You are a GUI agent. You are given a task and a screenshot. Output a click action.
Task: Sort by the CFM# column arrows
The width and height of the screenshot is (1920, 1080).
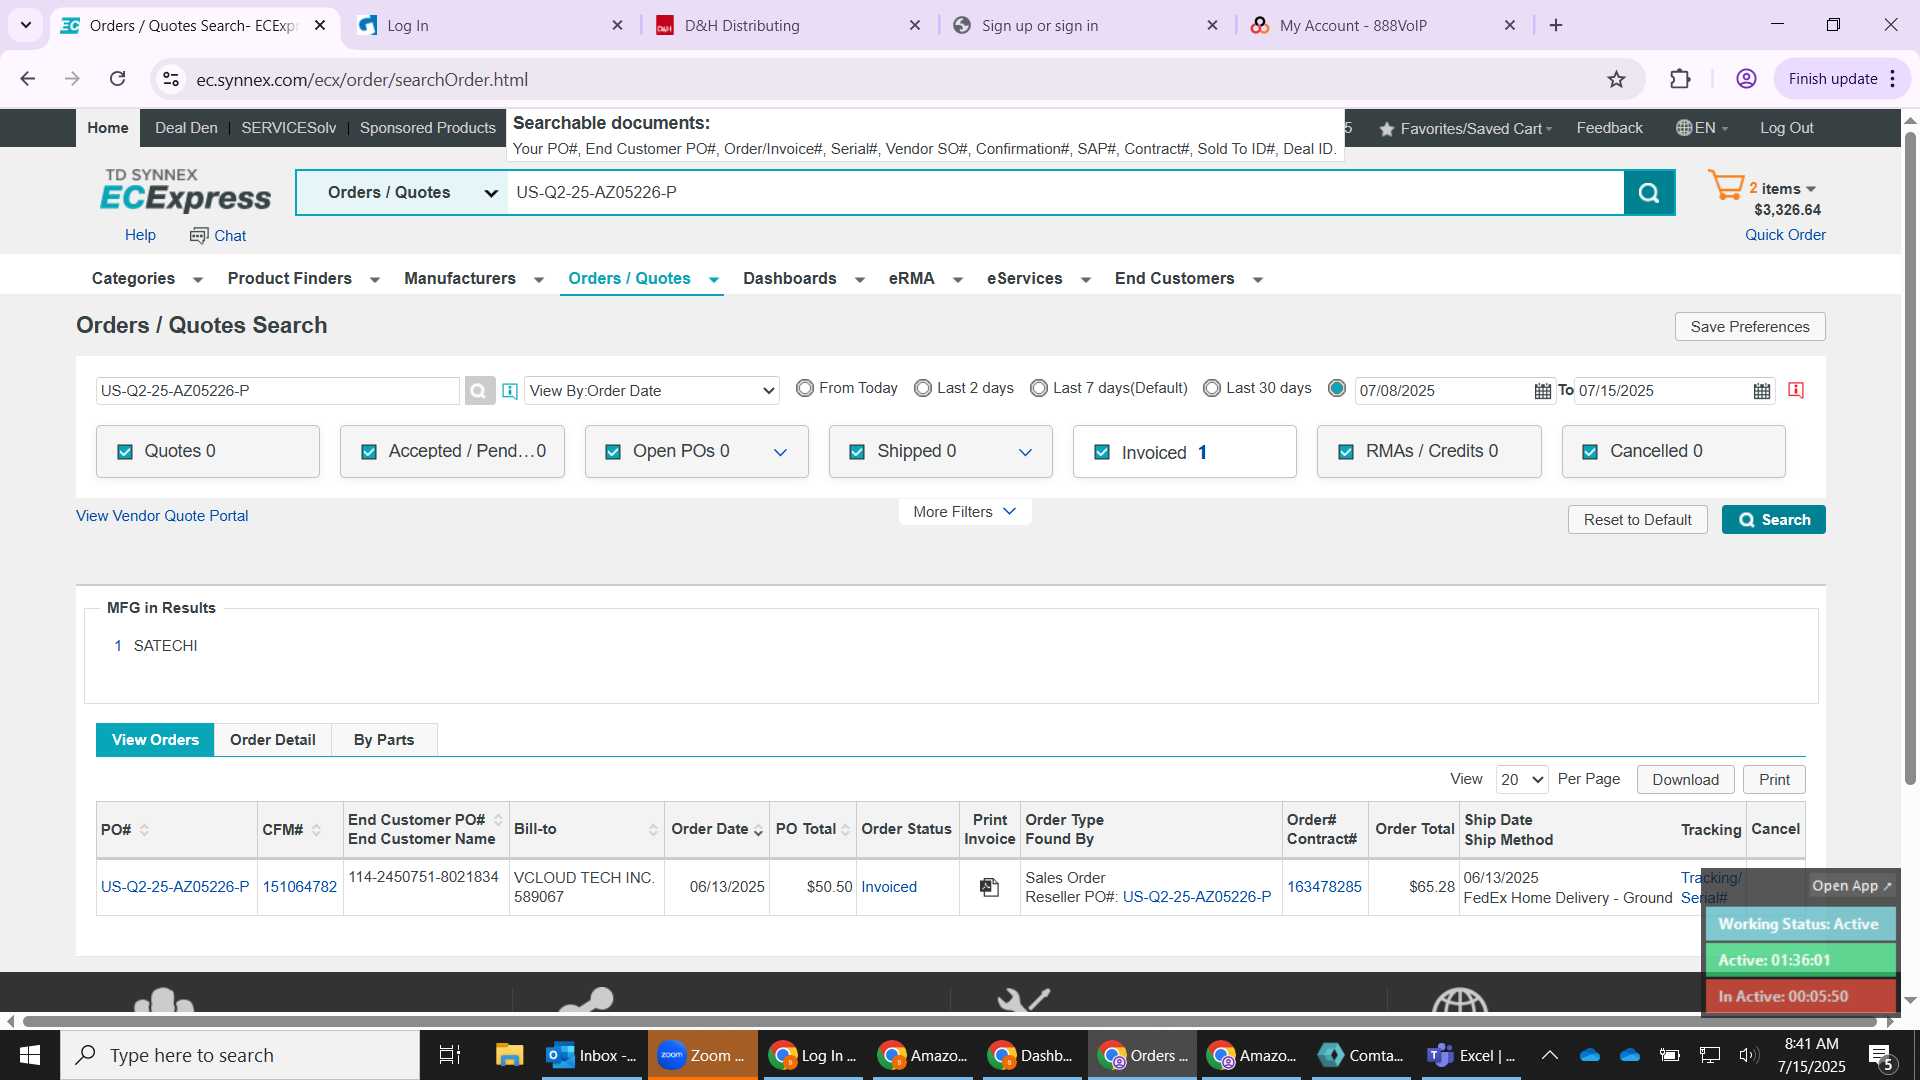tap(316, 830)
